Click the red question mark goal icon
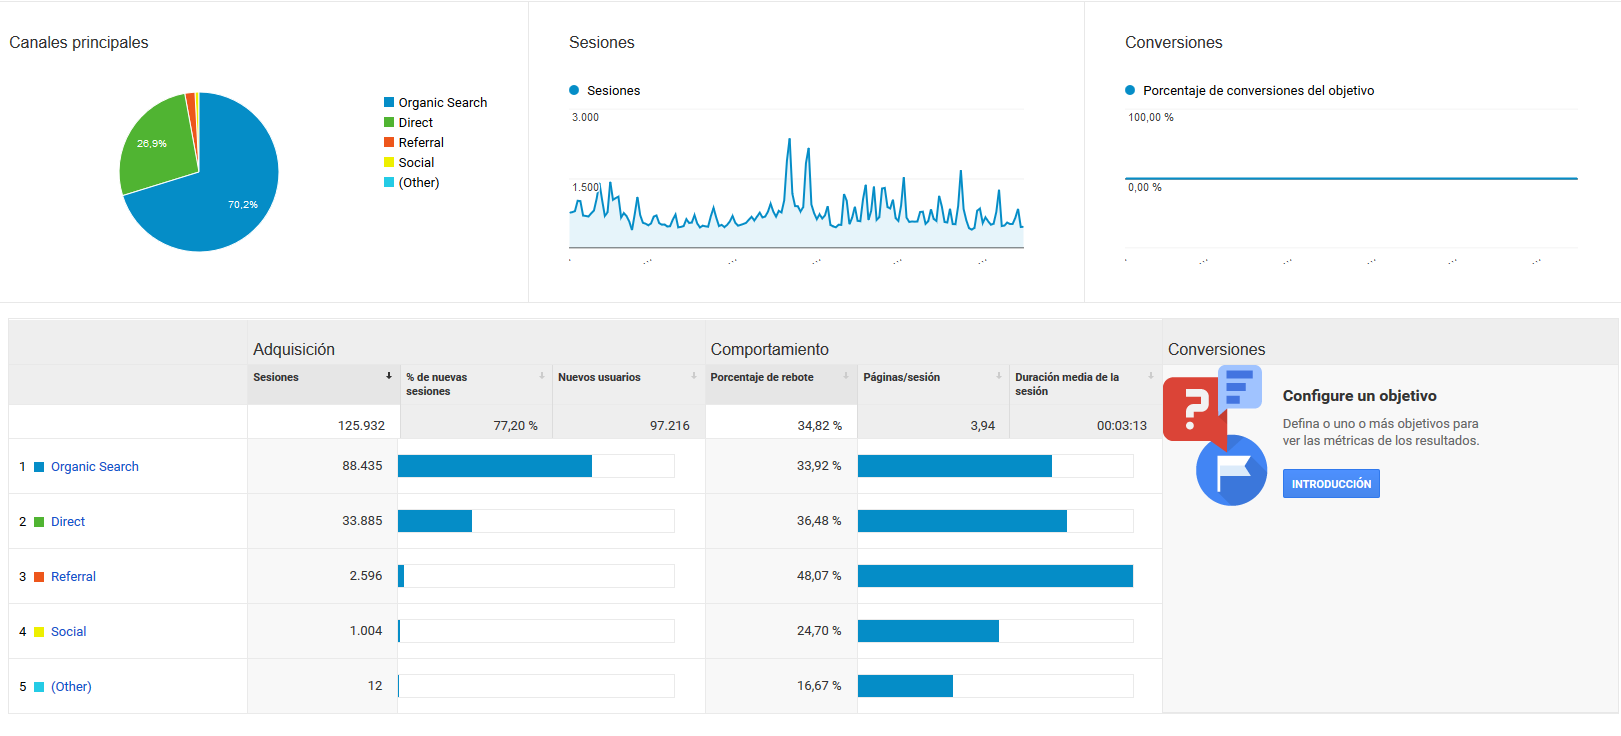The width and height of the screenshot is (1621, 736). 1195,409
